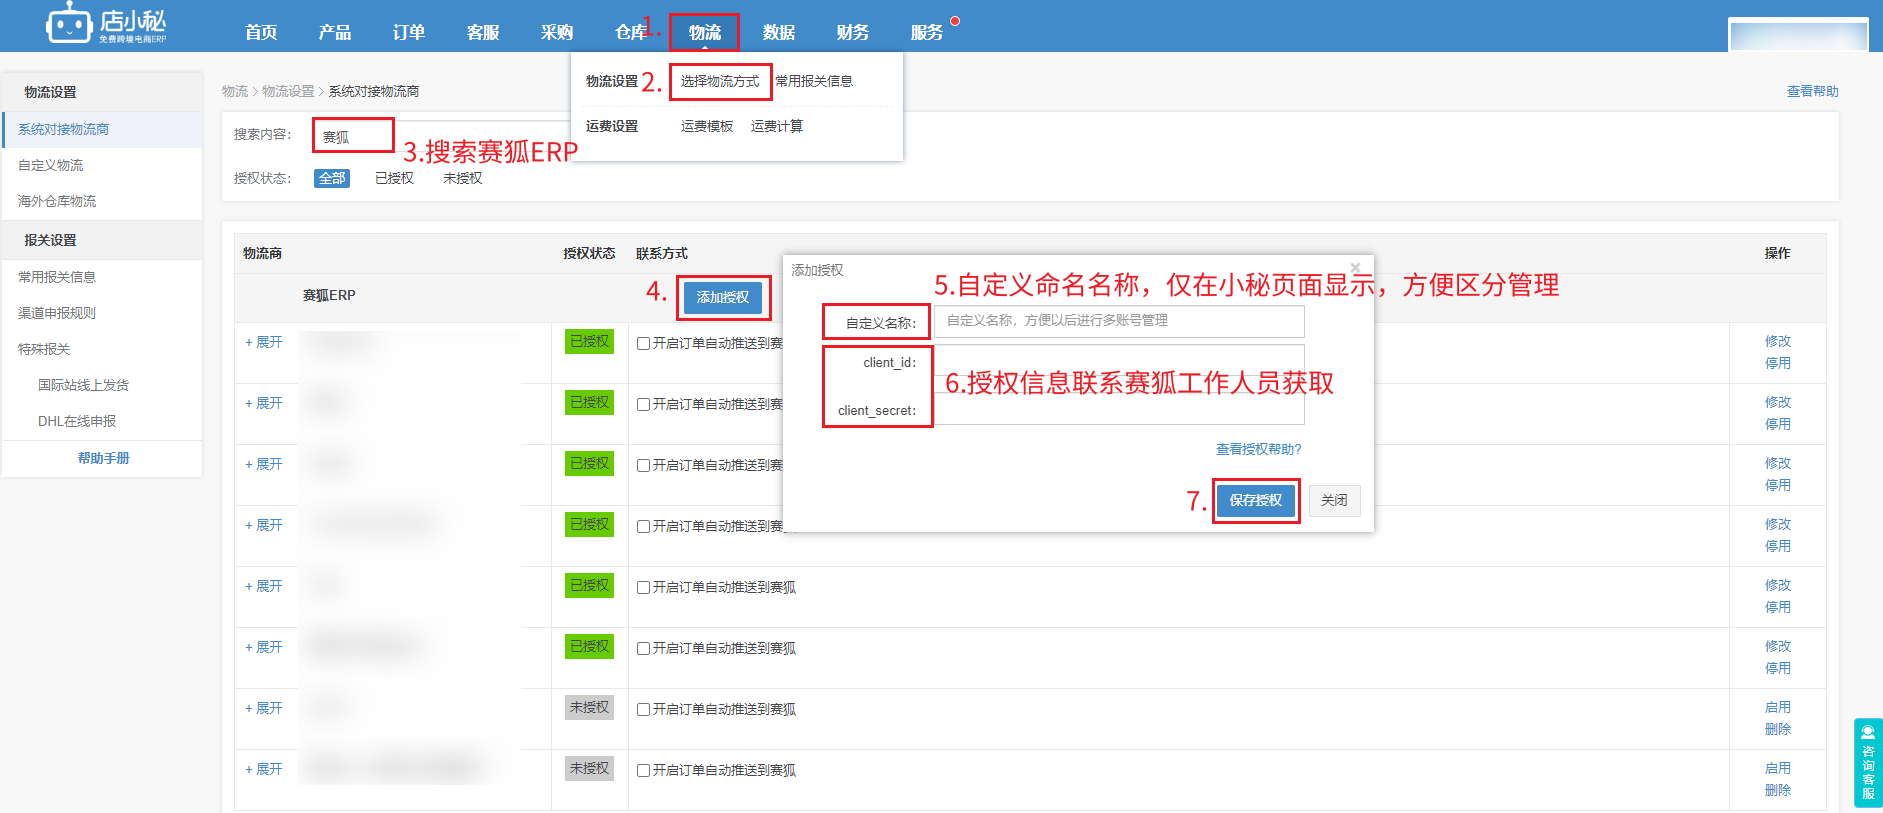The height and width of the screenshot is (813, 1883).
Task: Click the 保存授权 button
Action: click(x=1256, y=500)
